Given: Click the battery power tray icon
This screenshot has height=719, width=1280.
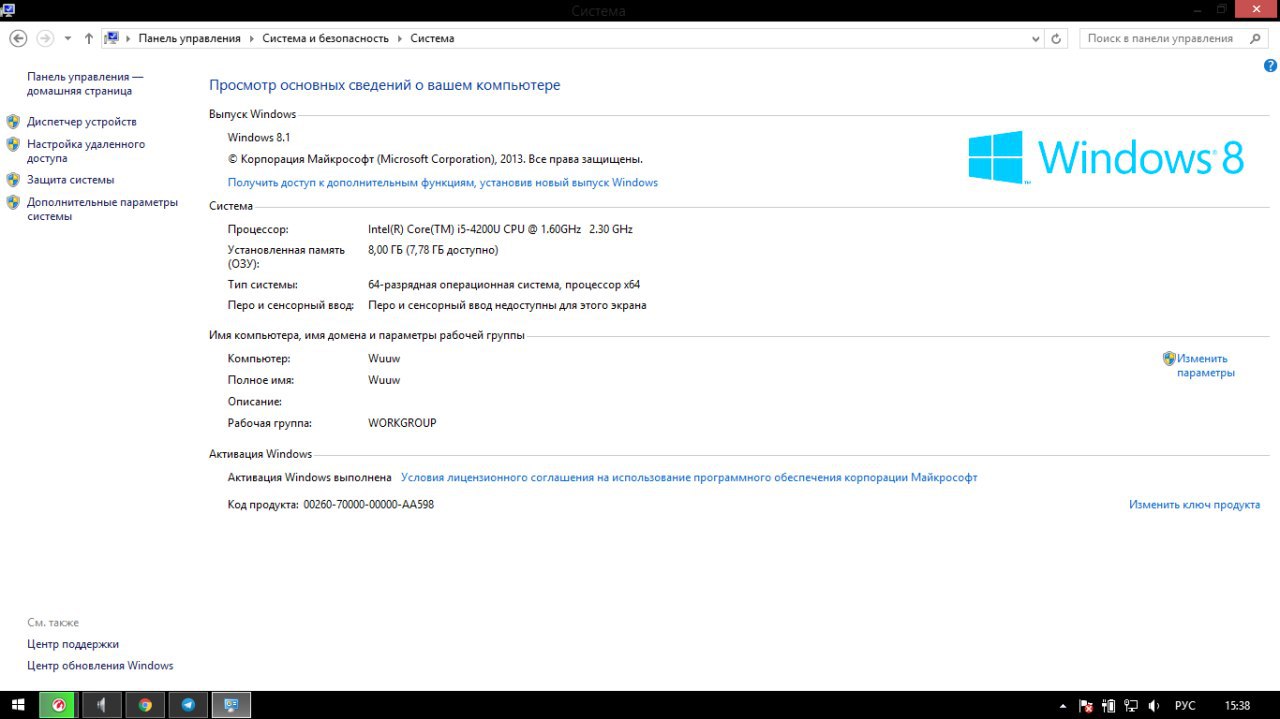Looking at the screenshot, I should pyautogui.click(x=1109, y=706).
